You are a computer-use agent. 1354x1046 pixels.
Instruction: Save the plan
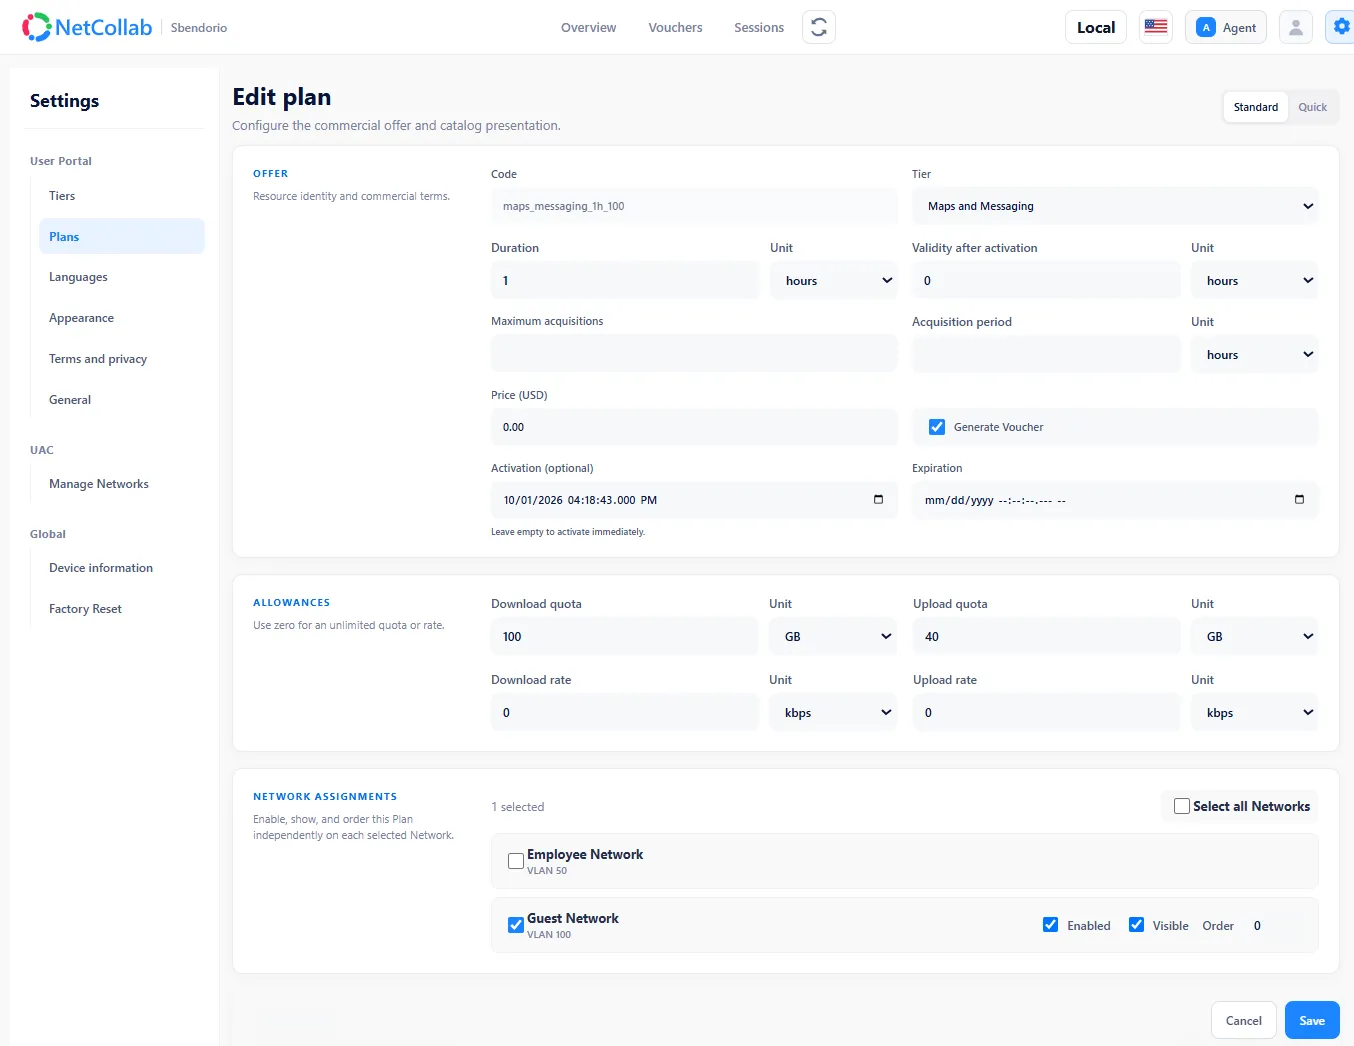click(1312, 1020)
